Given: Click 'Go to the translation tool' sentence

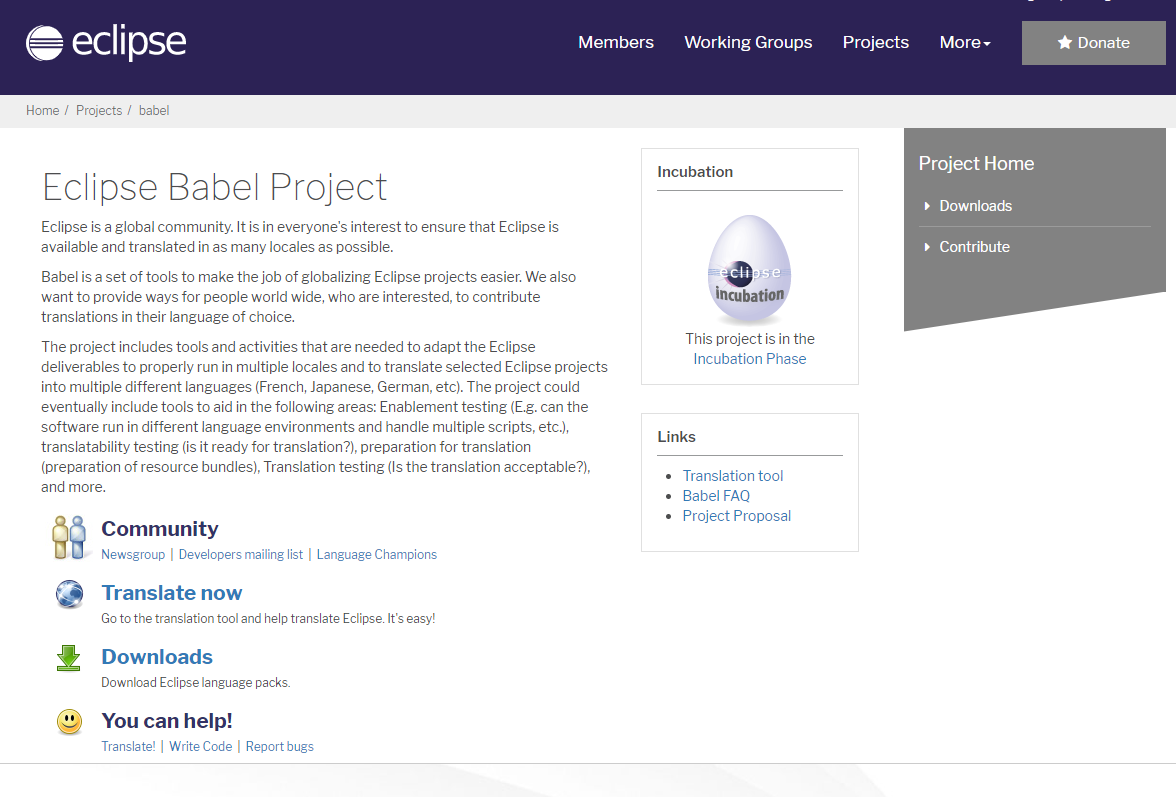Looking at the screenshot, I should (x=268, y=619).
